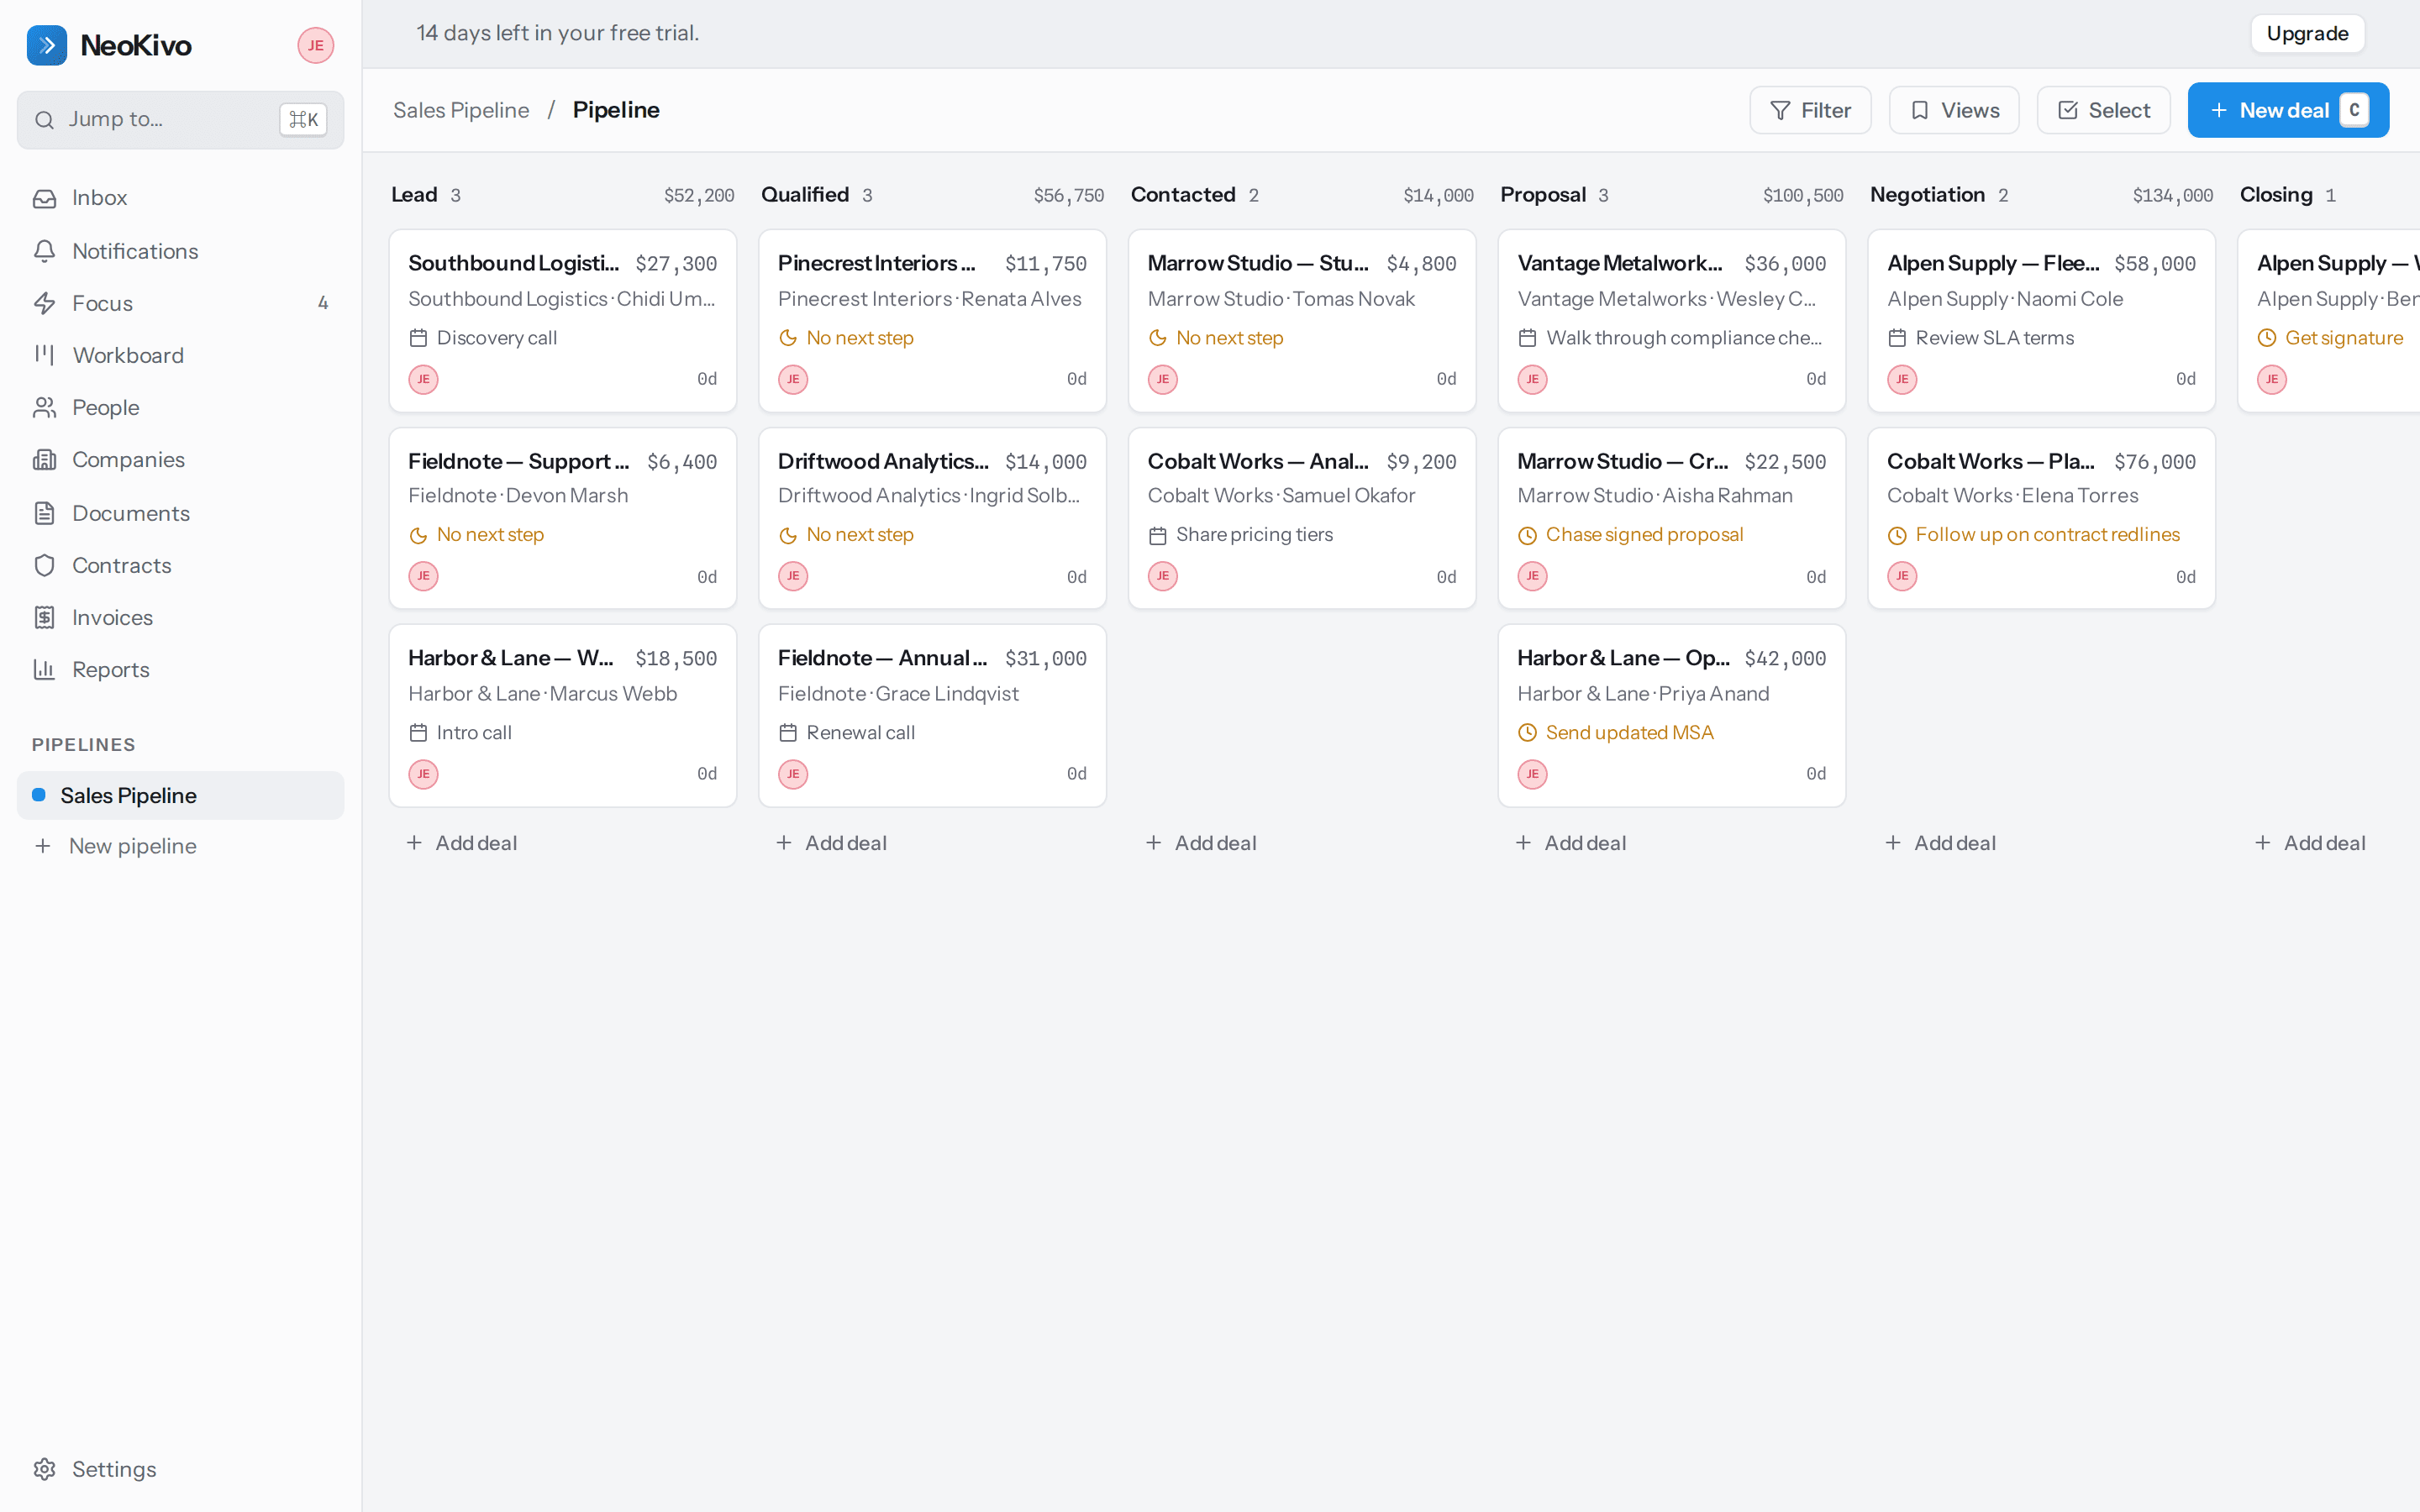
Task: Open the Views button
Action: [x=1954, y=110]
